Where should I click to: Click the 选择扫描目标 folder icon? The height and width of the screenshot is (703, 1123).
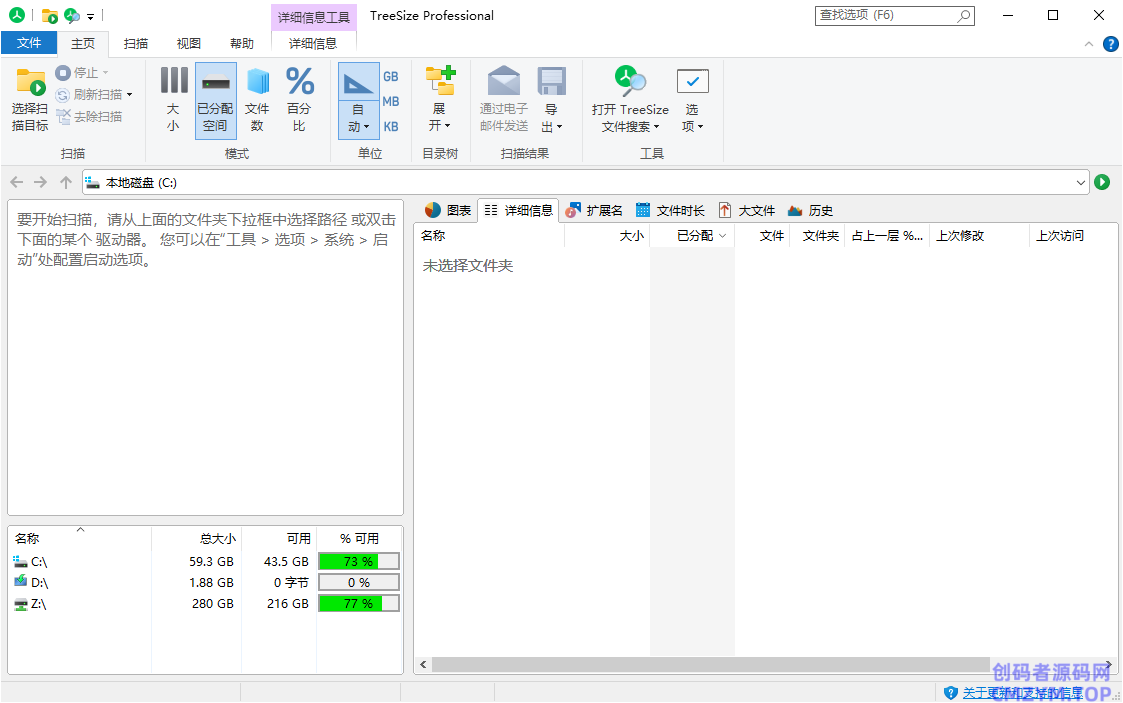30,82
